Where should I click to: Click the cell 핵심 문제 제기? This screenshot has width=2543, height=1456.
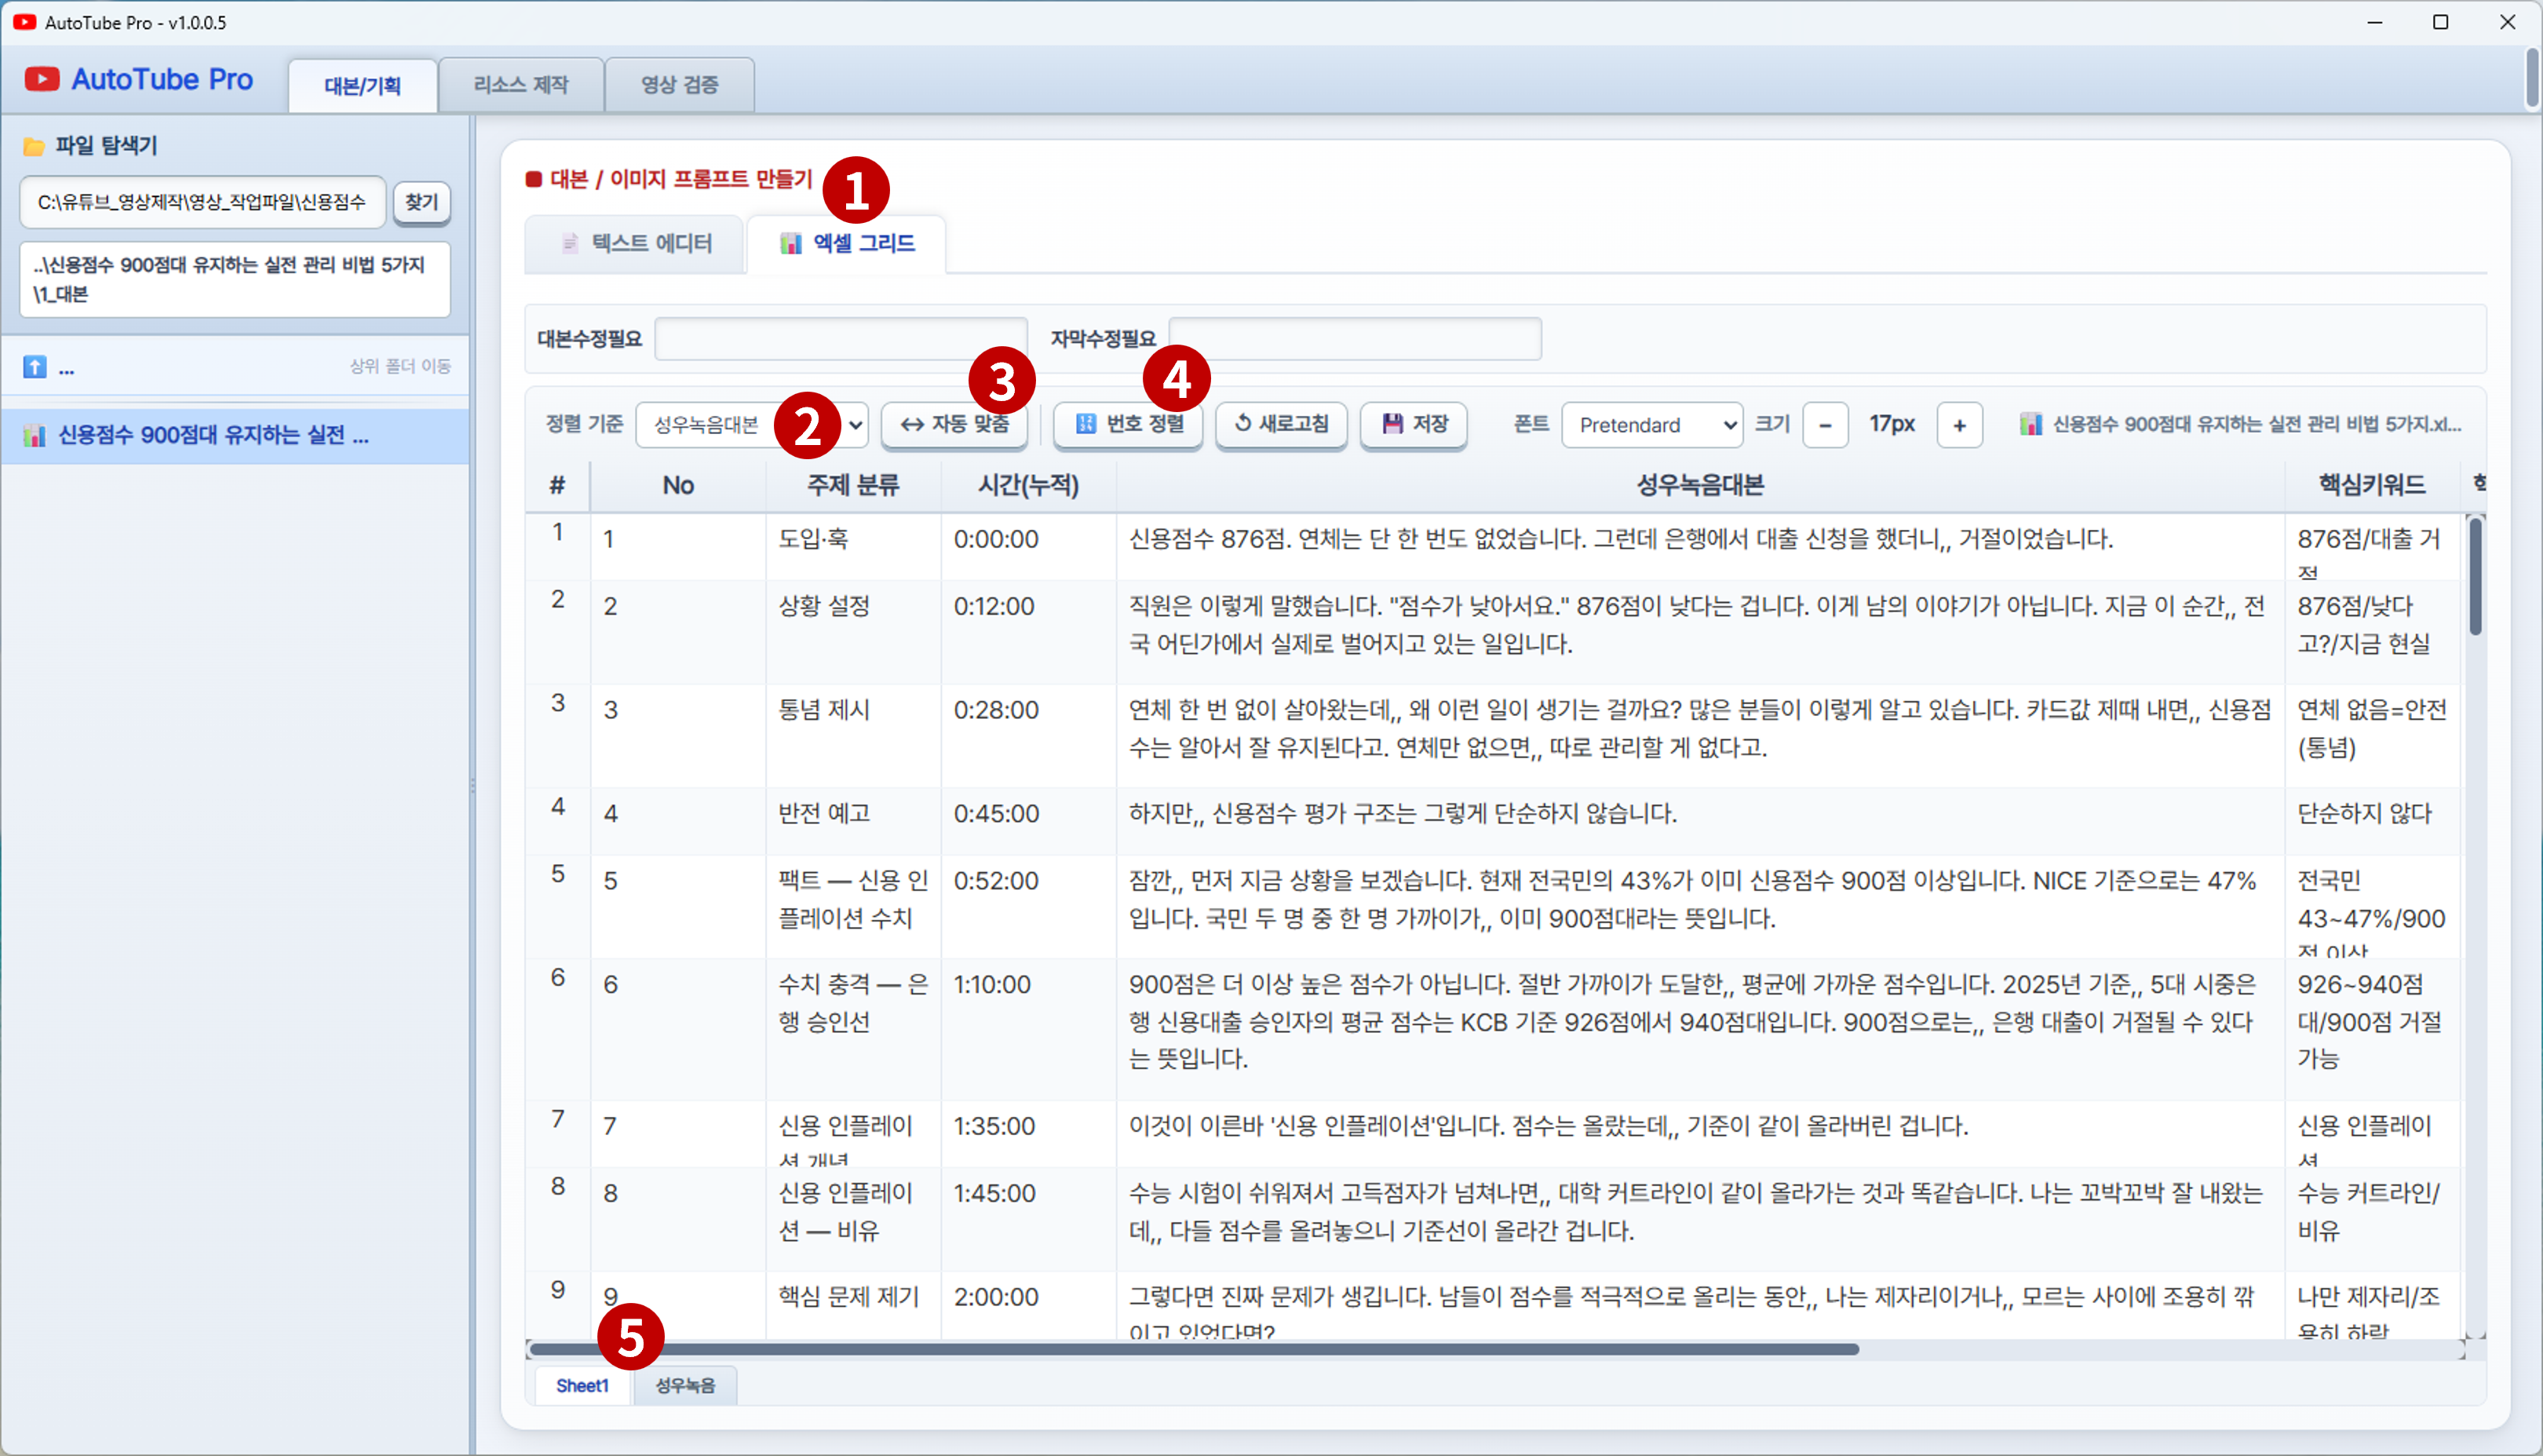click(853, 1305)
